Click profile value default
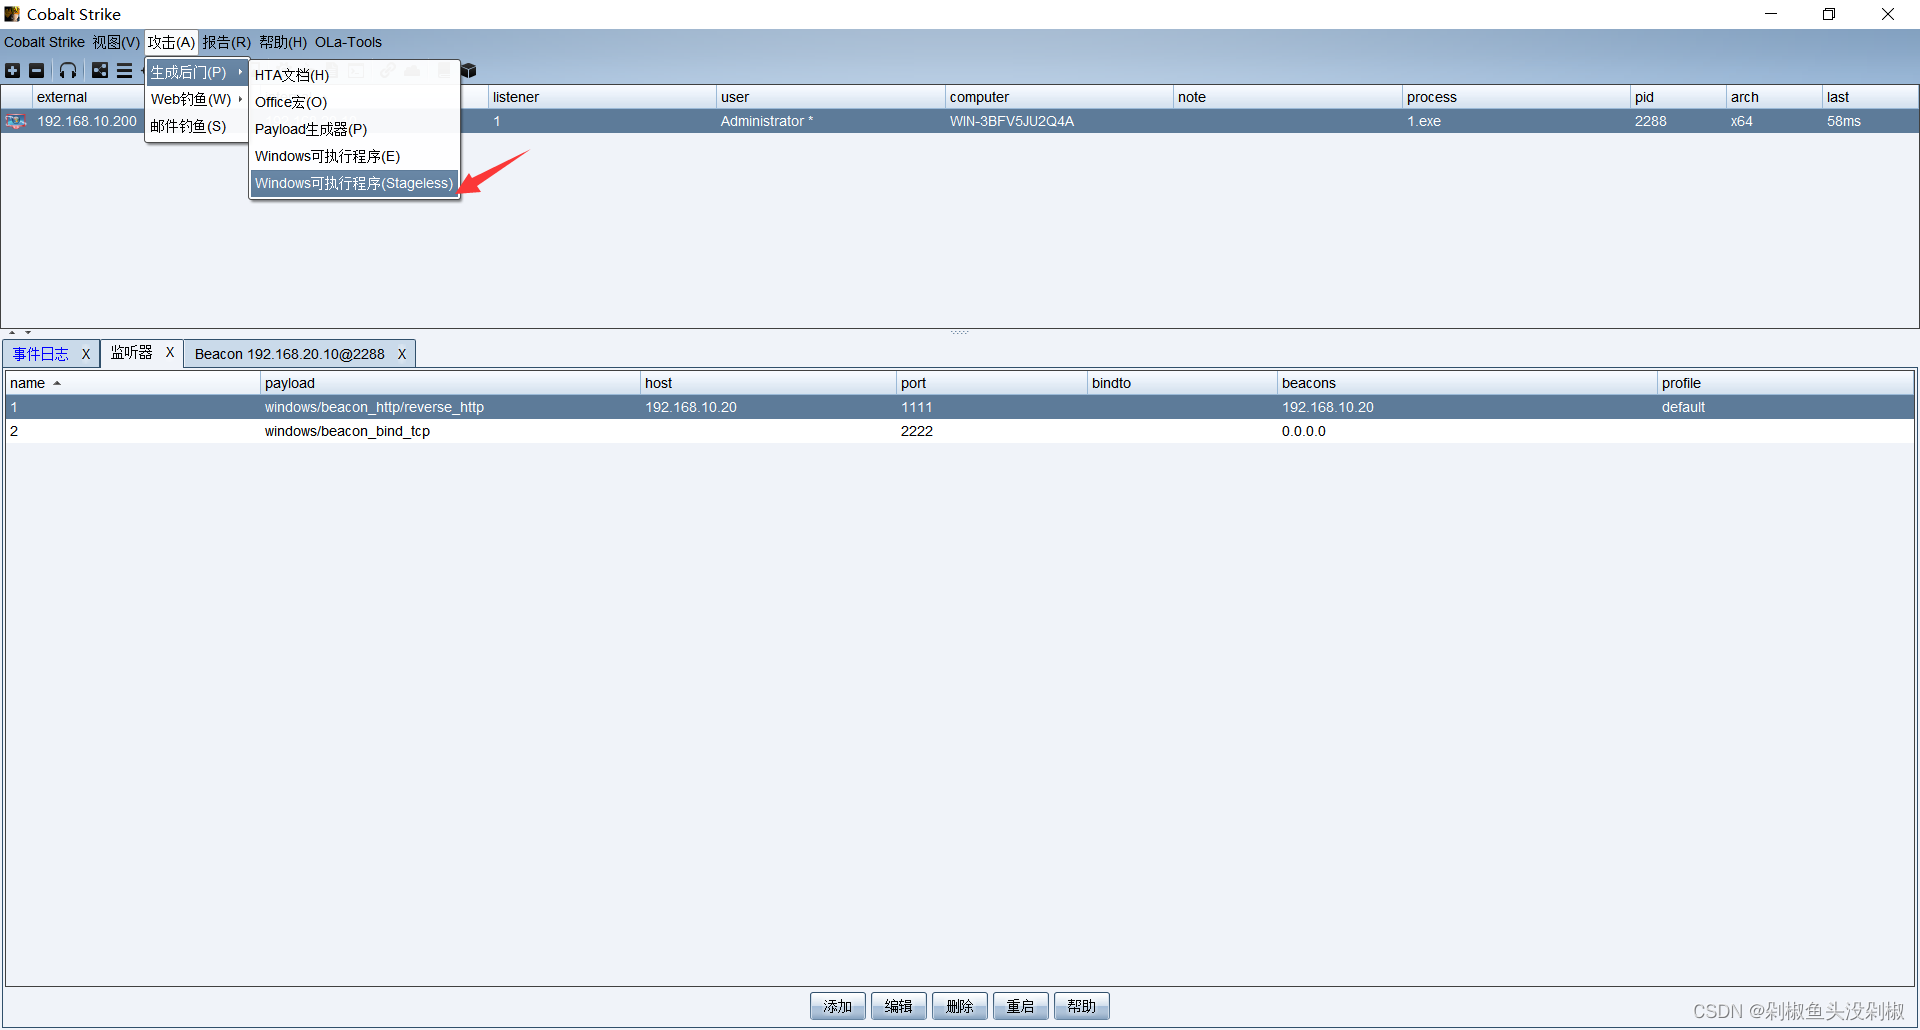This screenshot has height=1030, width=1920. click(x=1683, y=407)
